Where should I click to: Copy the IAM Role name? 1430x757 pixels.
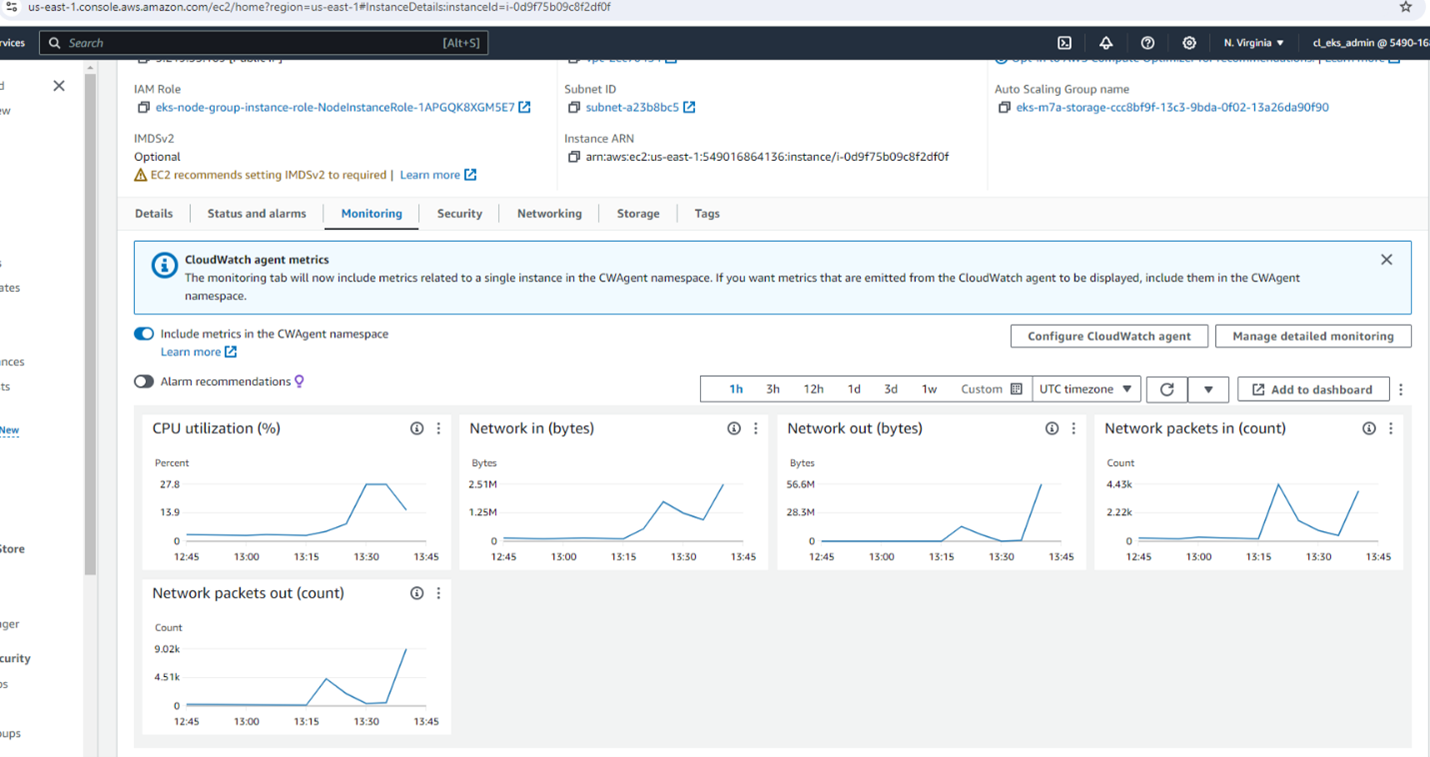click(x=144, y=107)
